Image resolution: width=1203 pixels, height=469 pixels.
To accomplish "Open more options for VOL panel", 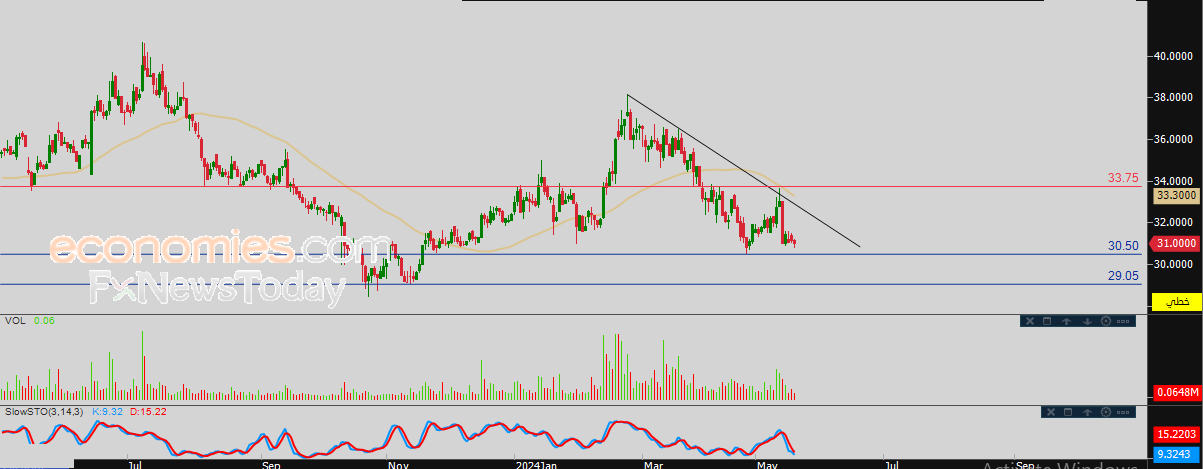I will tap(1123, 321).
